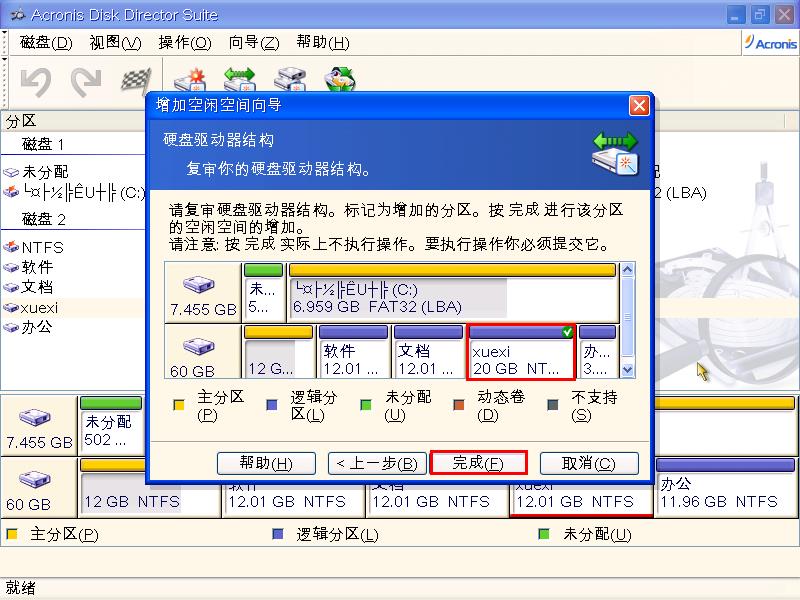Click the orange 动态卷(D) swatch in the wizard legend

click(x=459, y=405)
